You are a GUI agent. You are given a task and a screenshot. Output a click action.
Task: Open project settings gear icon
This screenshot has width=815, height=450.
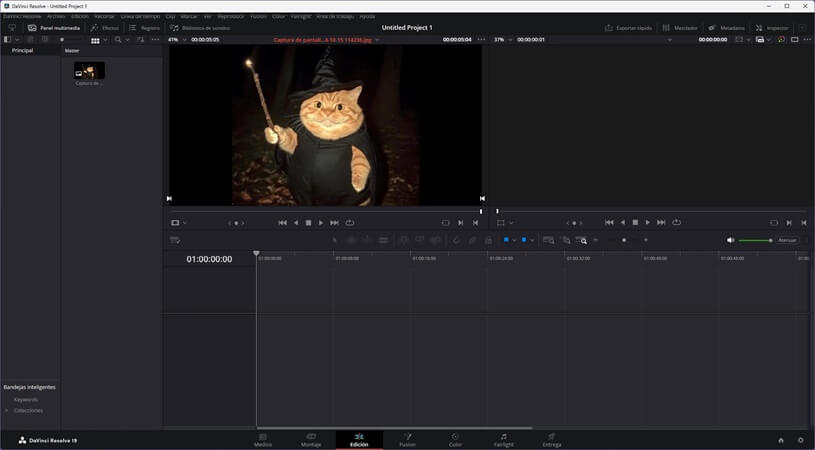[800, 440]
